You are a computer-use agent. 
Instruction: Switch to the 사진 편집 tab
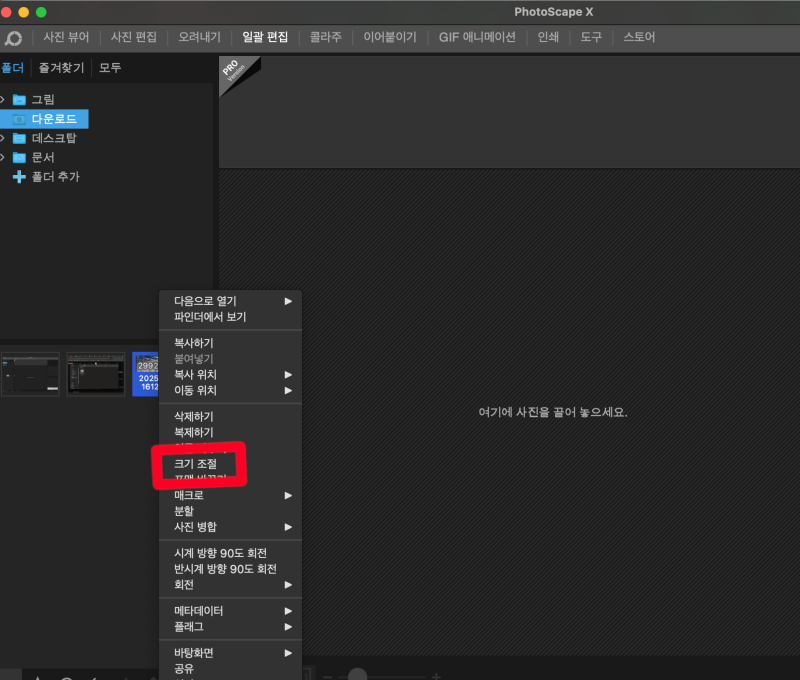point(133,36)
